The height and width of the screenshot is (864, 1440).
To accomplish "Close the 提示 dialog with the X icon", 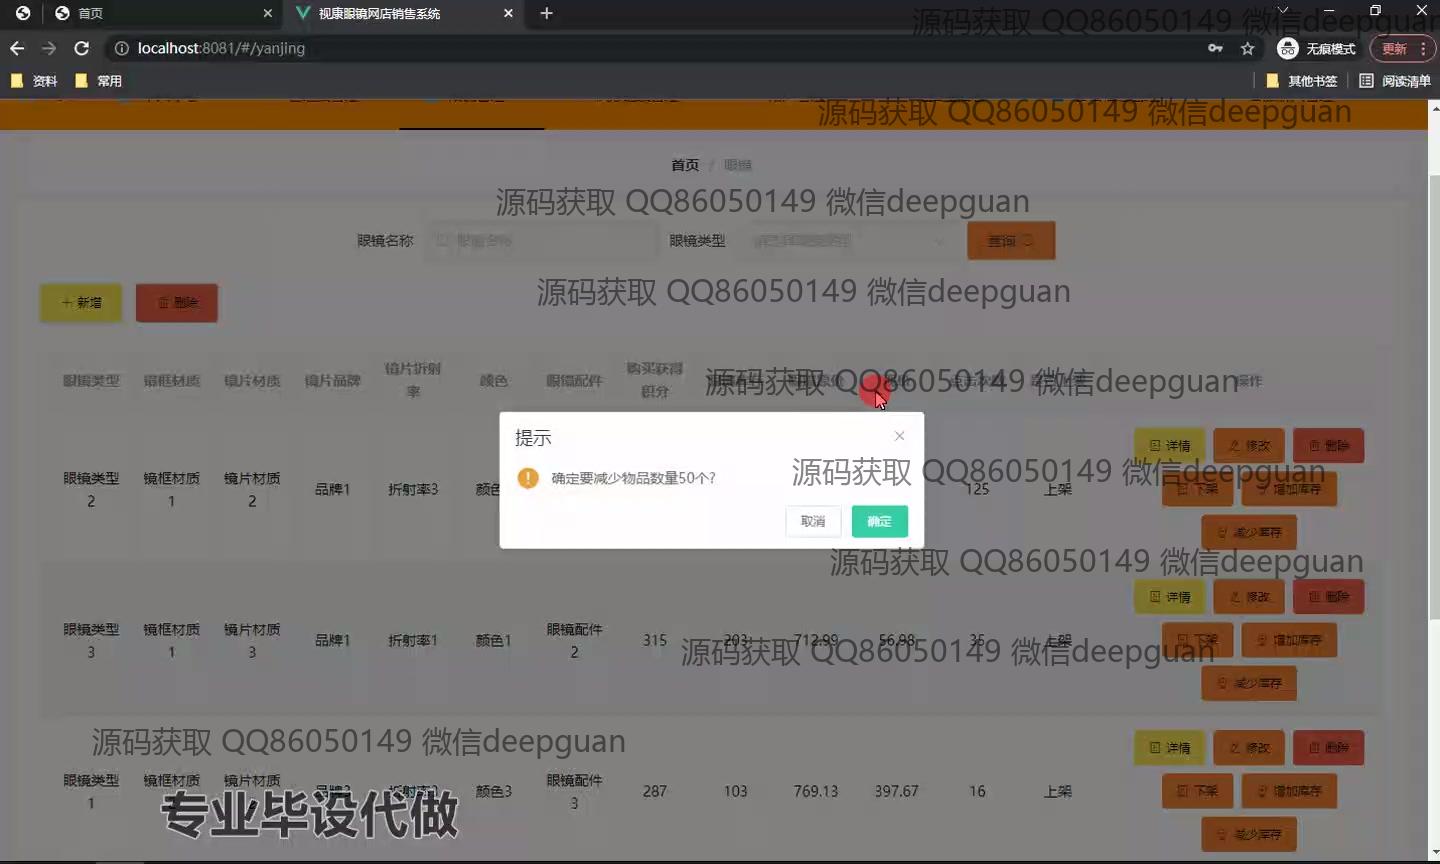I will pos(899,436).
